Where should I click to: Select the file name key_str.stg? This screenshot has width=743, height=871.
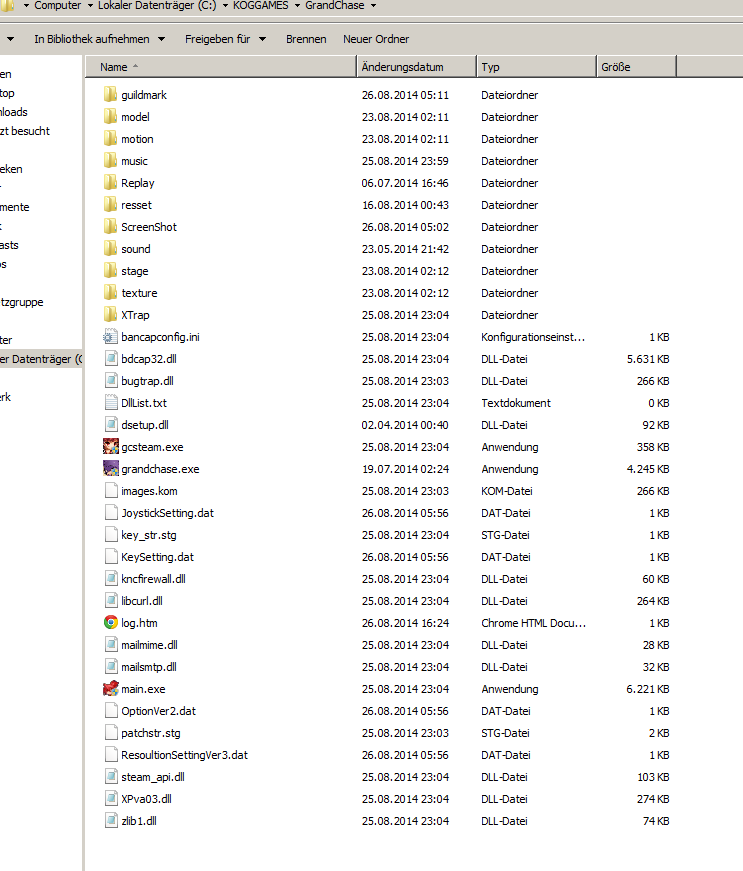[149, 535]
